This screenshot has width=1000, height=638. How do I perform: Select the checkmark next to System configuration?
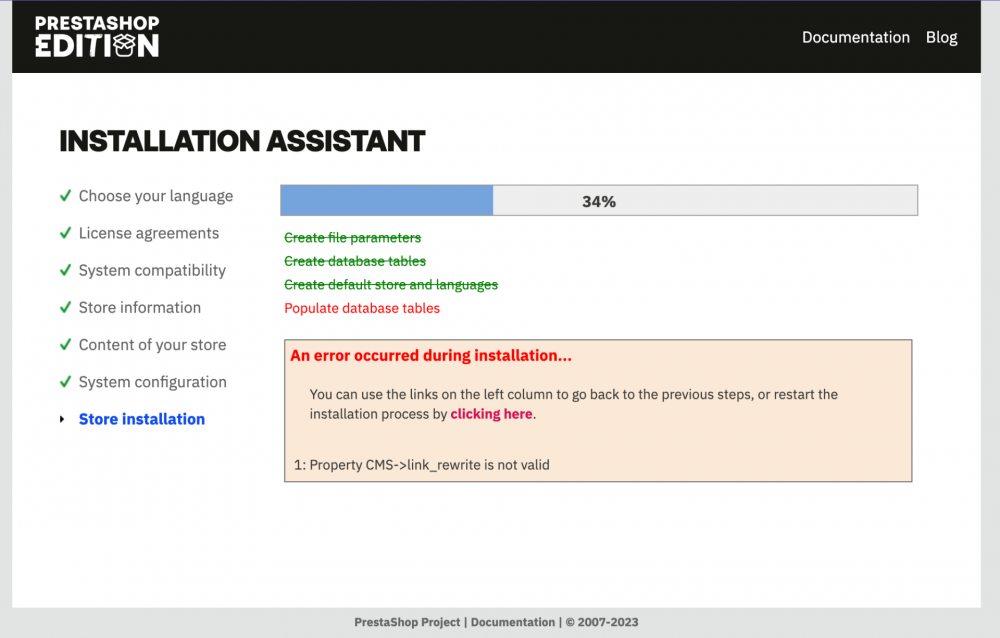pos(64,381)
